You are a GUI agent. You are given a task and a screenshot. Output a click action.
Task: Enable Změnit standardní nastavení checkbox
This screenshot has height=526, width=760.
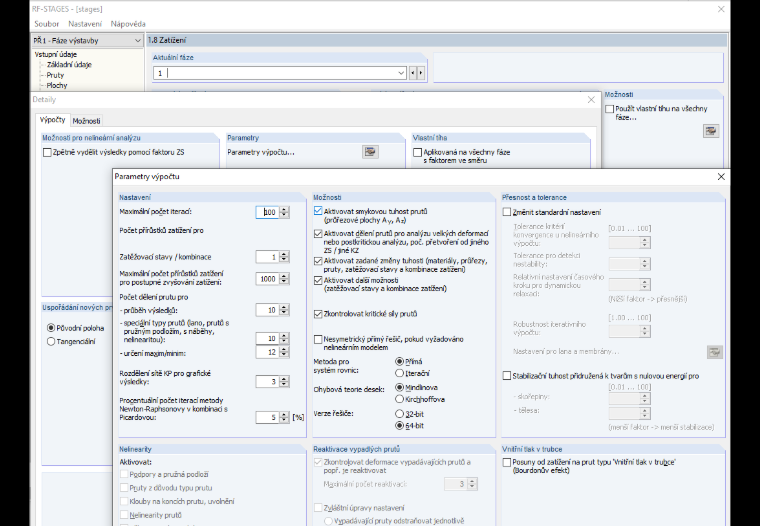(x=507, y=212)
